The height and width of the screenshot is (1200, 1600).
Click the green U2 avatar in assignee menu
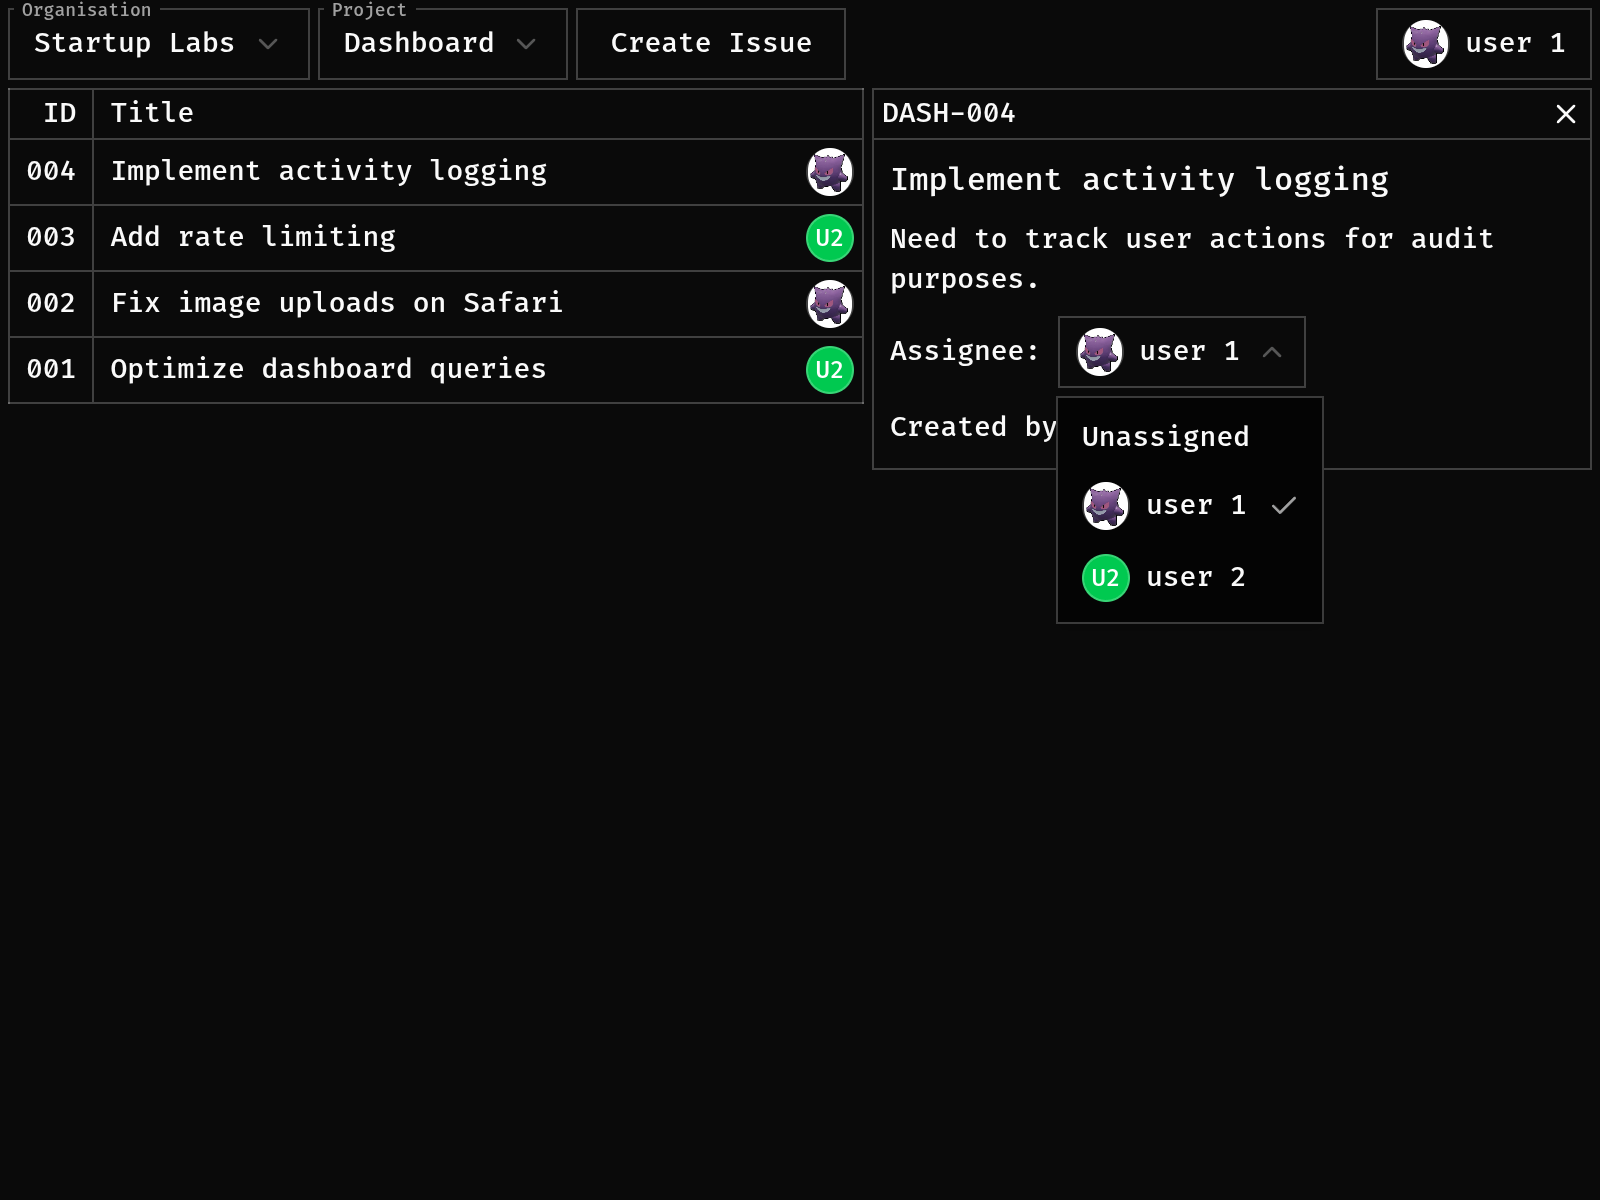[x=1105, y=578]
